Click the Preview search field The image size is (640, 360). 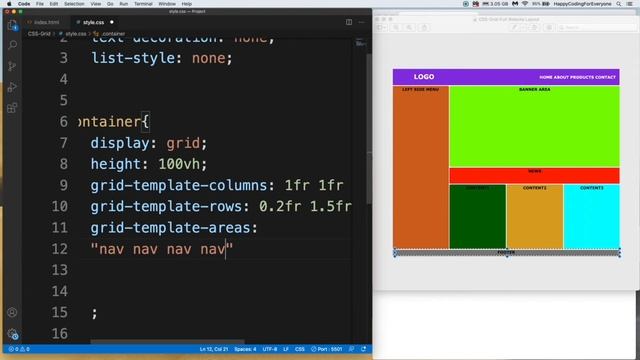(596, 27)
